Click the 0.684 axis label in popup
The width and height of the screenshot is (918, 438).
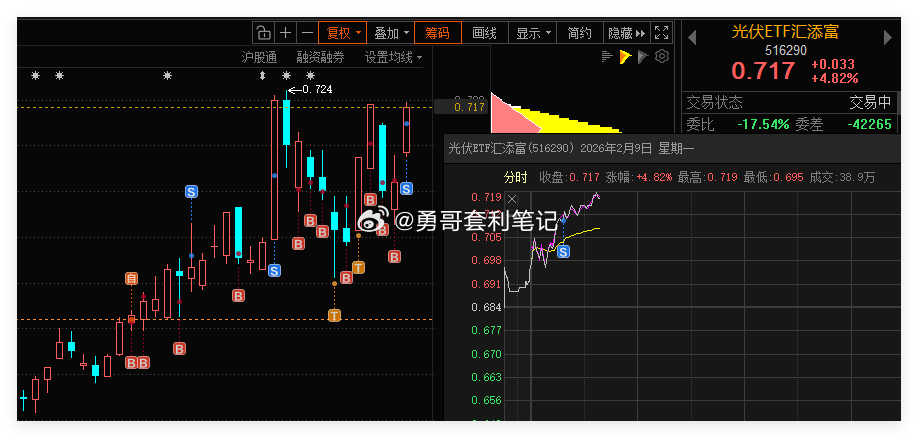[x=487, y=307]
